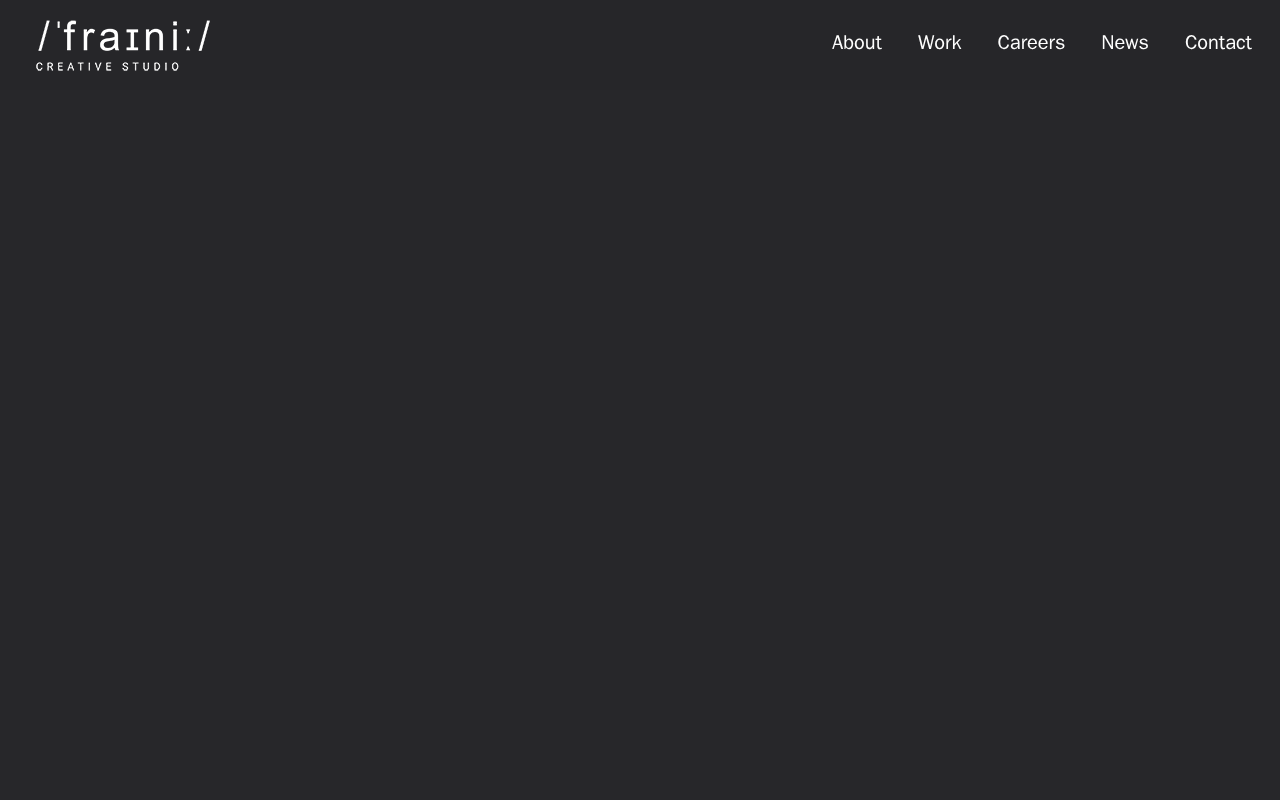This screenshot has height=800, width=1280.
Task: Click the Creative Studio tagline under logo
Action: (108, 67)
